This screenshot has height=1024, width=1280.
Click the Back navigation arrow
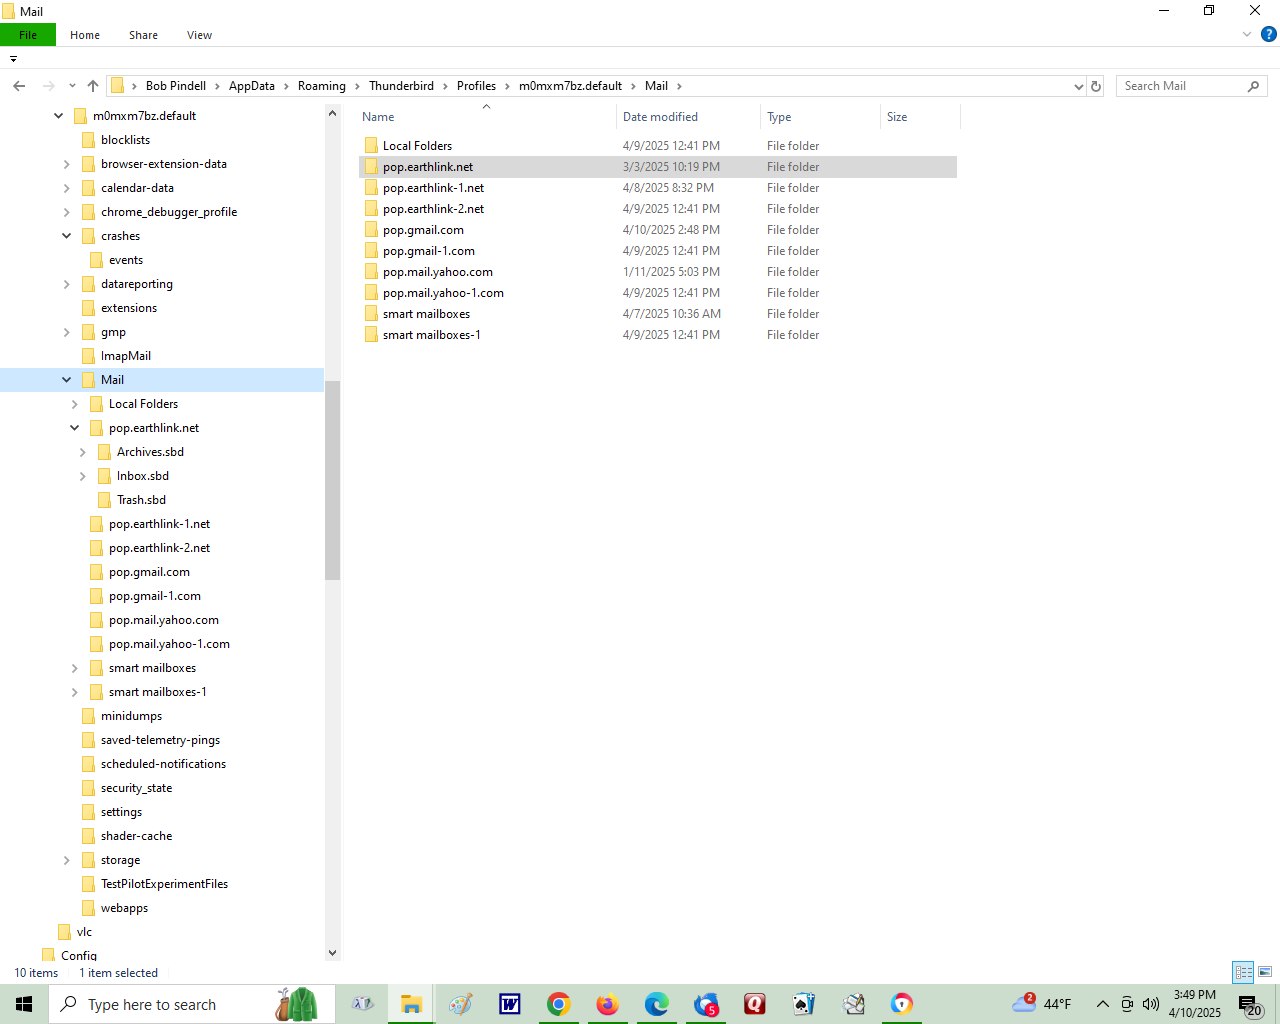click(19, 86)
